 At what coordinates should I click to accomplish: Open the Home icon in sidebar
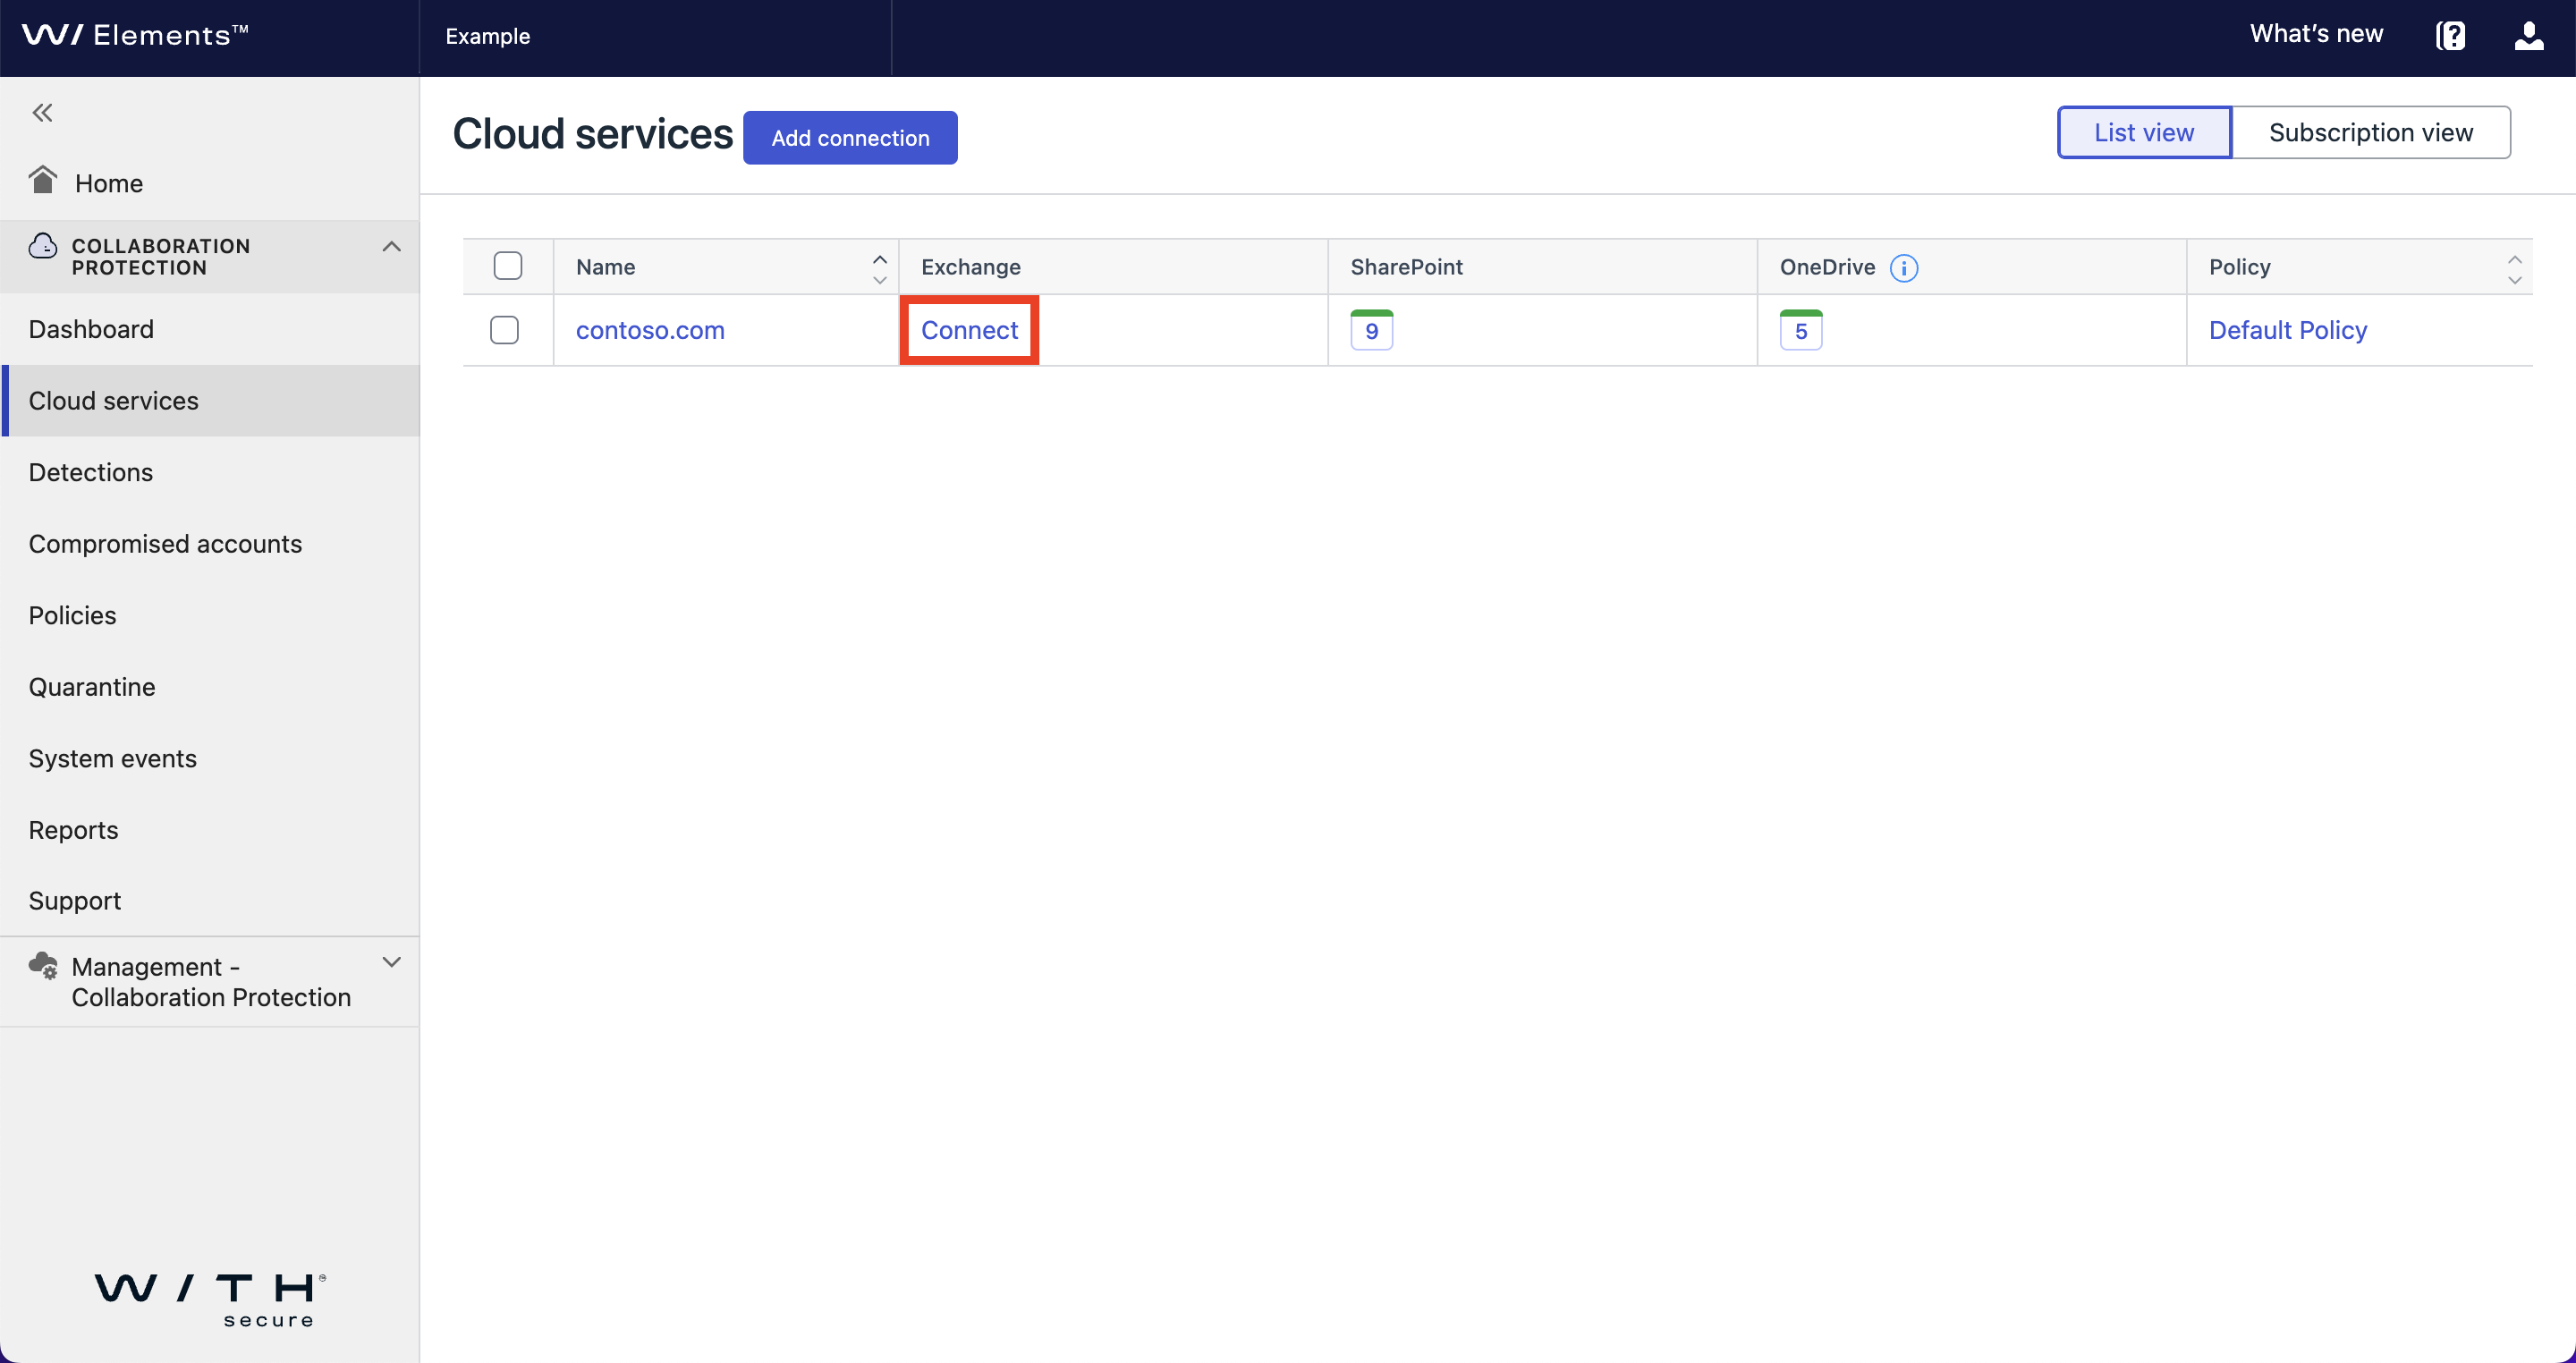point(42,180)
